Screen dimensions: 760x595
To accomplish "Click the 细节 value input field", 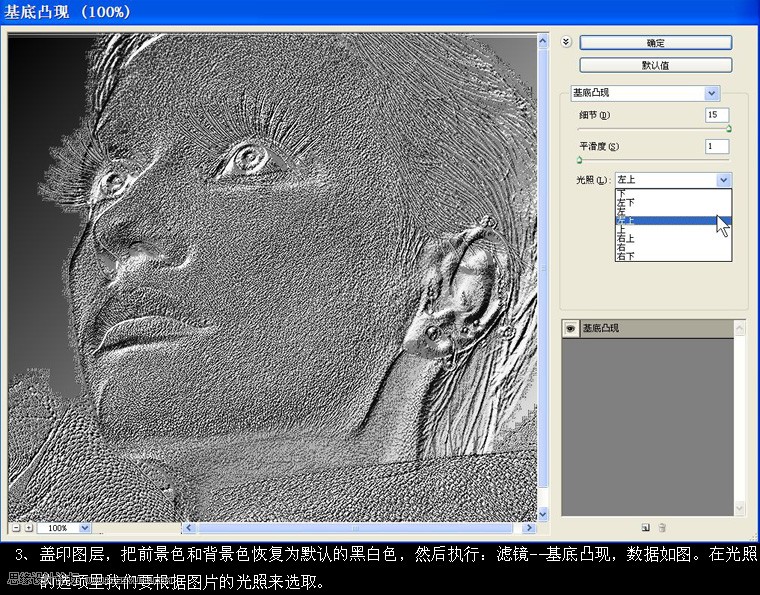I will click(x=716, y=115).
